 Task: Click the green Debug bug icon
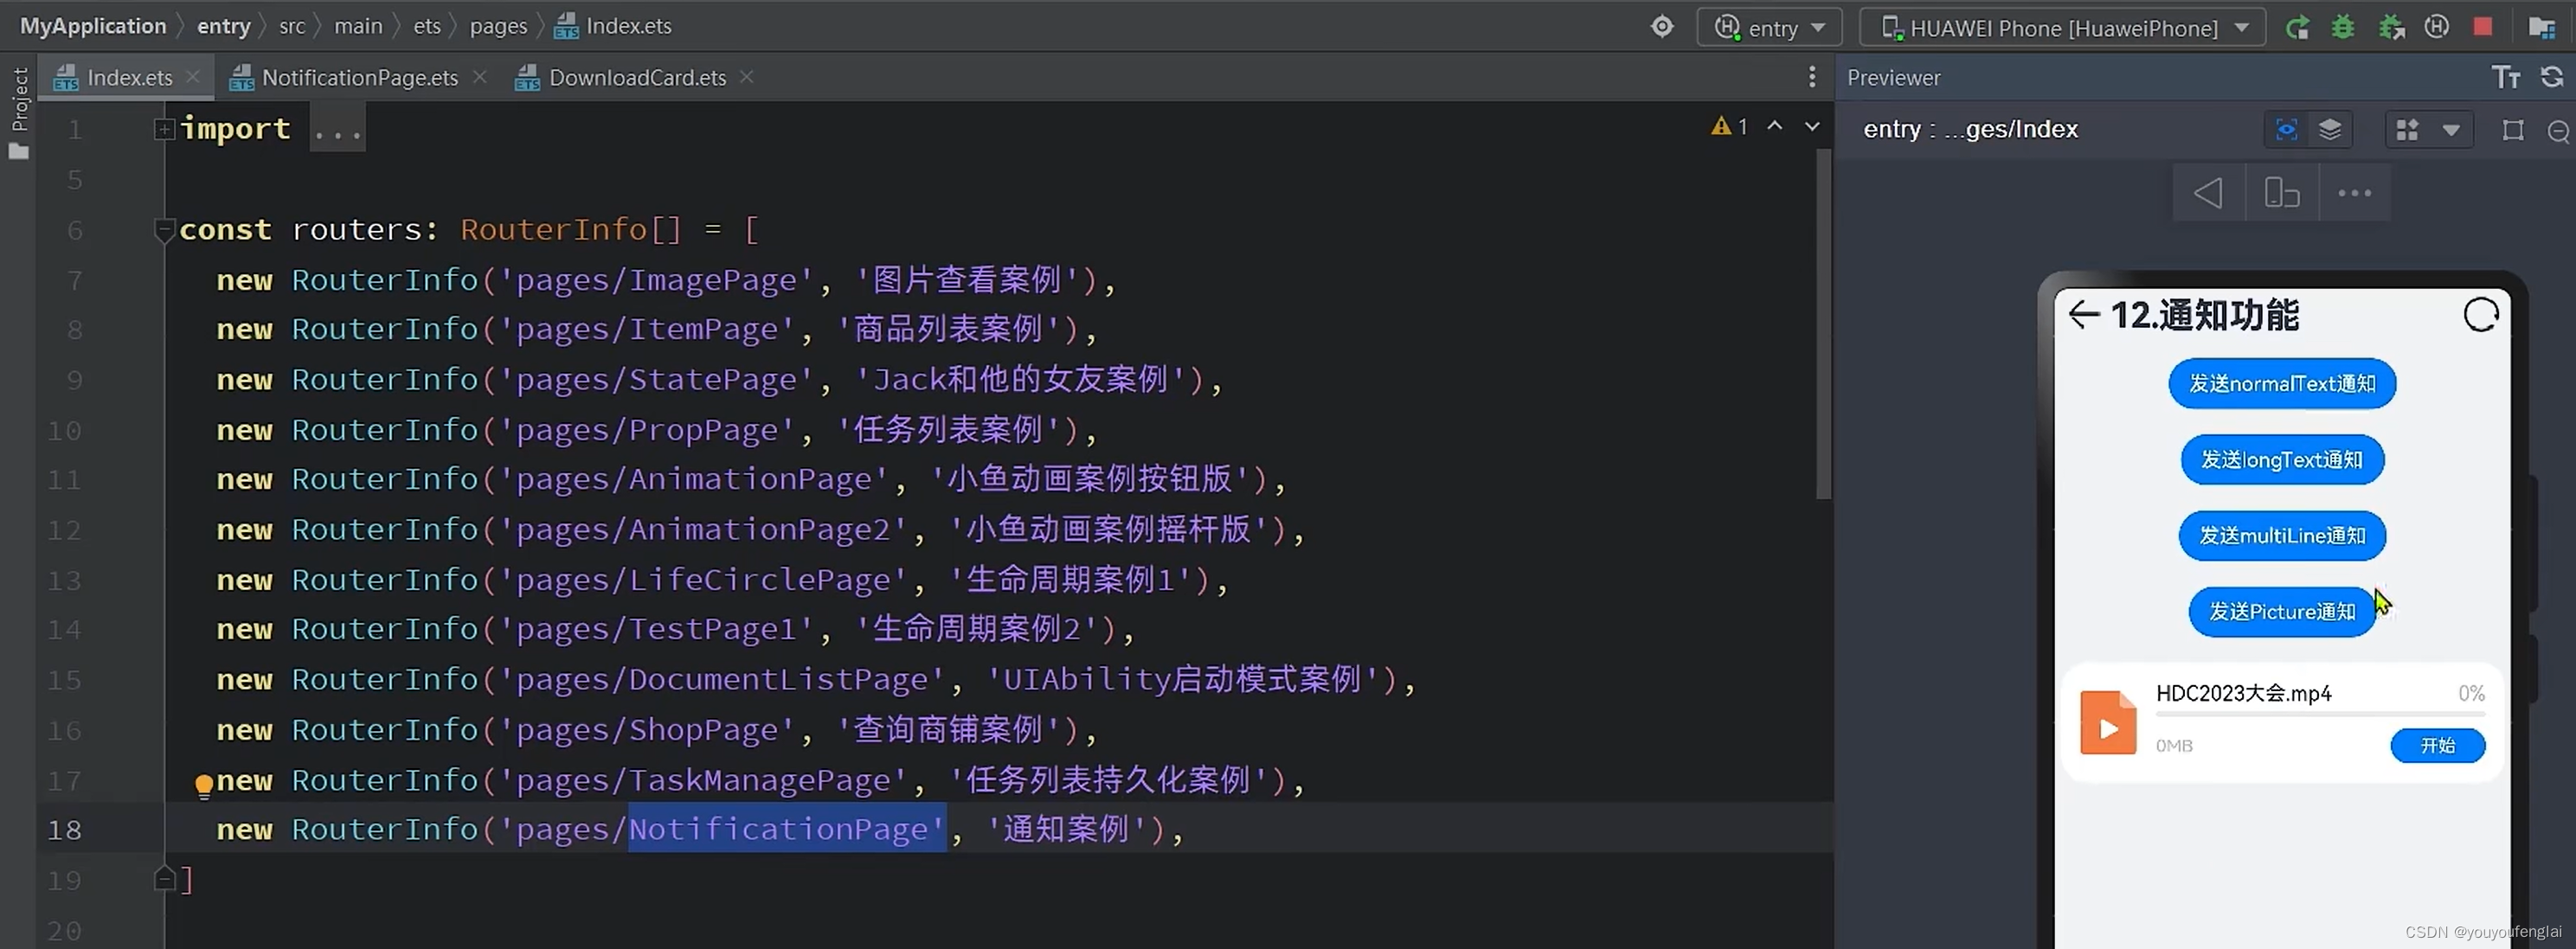2343,27
